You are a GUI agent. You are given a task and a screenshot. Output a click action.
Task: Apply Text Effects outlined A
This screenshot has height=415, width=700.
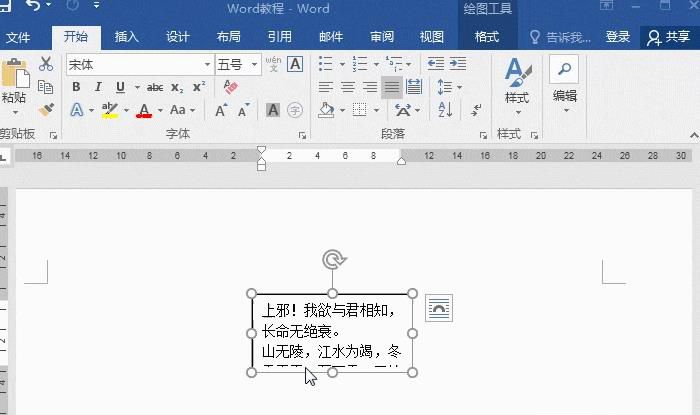(77, 110)
